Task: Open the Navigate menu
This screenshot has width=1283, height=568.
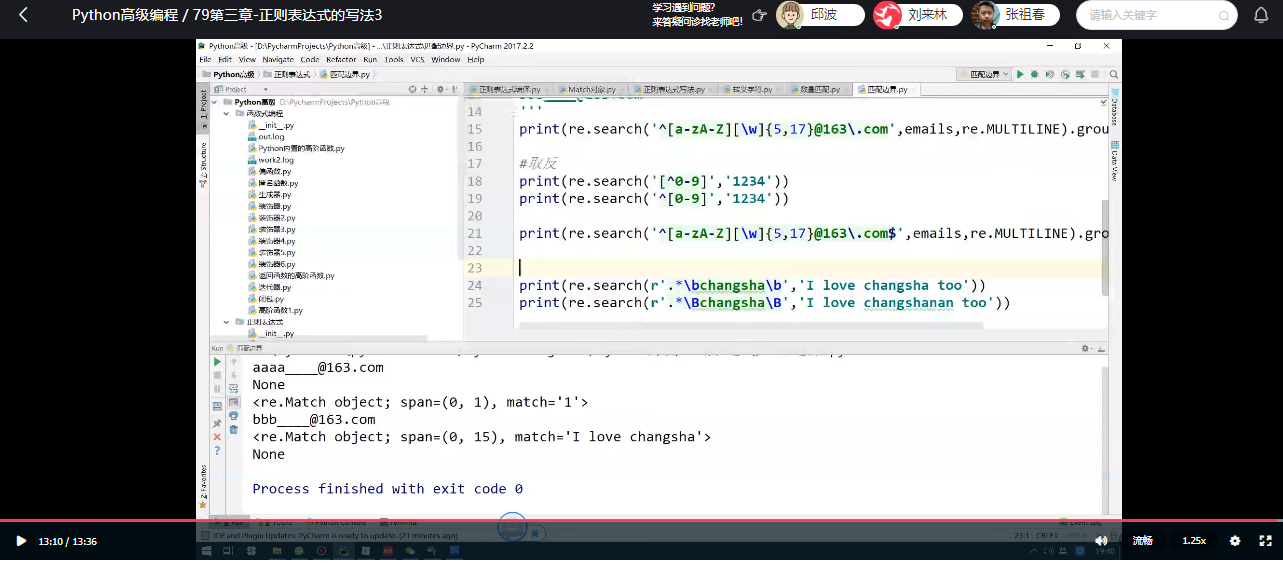Action: click(x=278, y=60)
